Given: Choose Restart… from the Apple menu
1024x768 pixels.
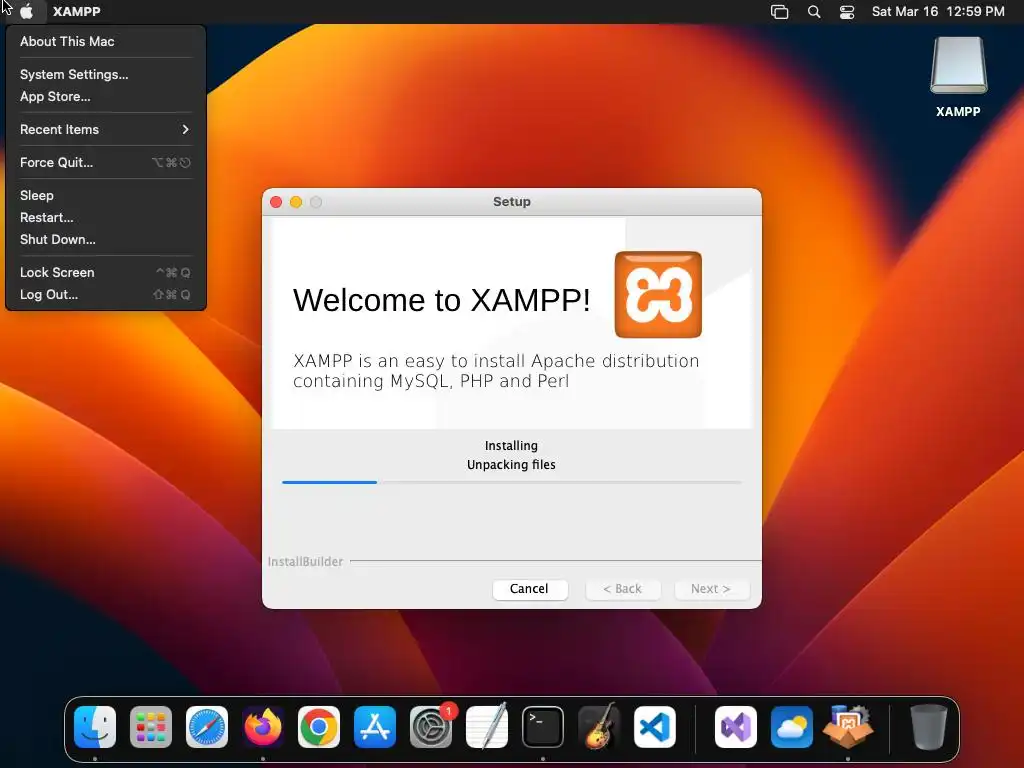Looking at the screenshot, I should click(105, 217).
